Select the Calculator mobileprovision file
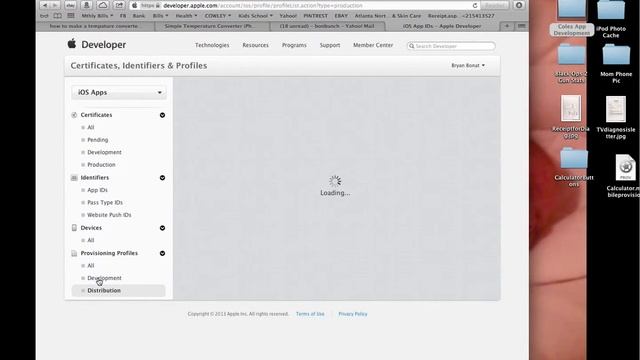 coord(624,176)
